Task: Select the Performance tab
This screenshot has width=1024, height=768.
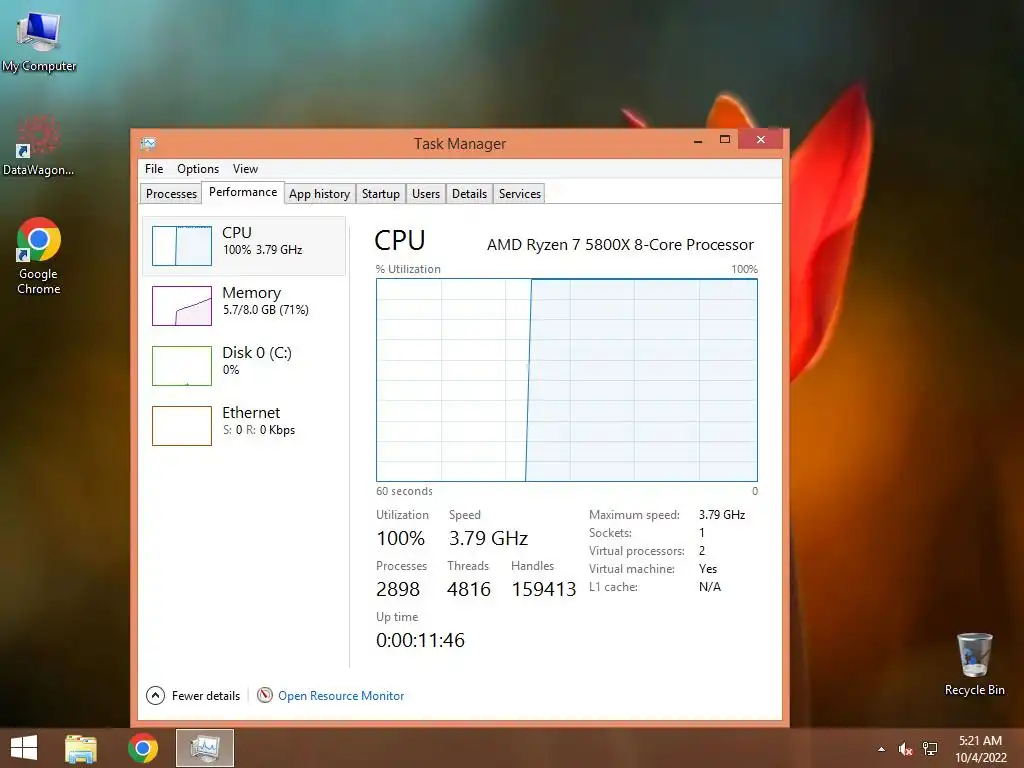Action: 243,192
